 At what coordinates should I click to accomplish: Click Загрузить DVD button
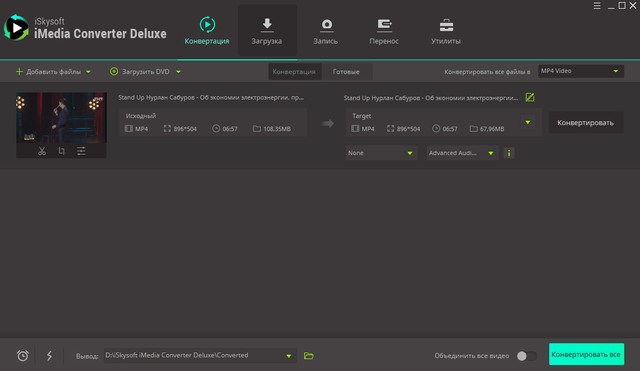click(x=140, y=72)
